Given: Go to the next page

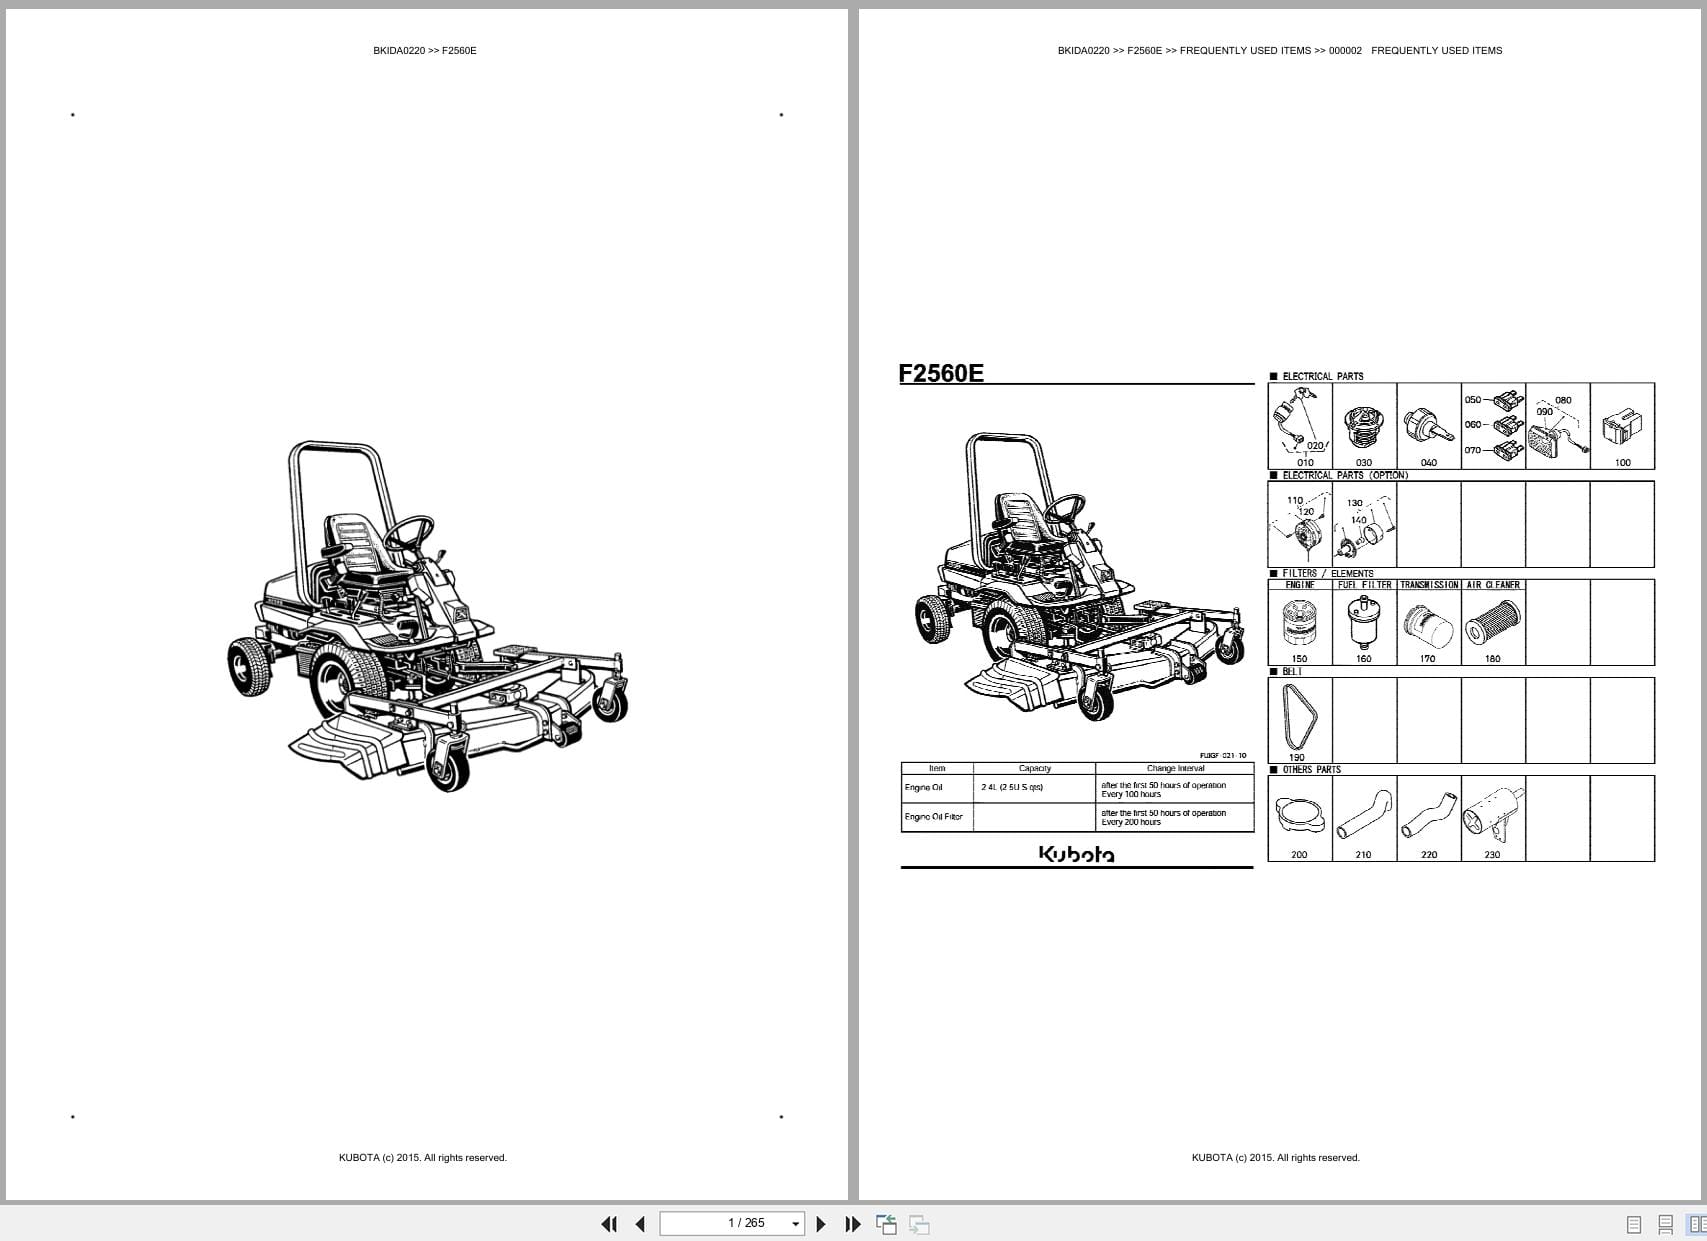Looking at the screenshot, I should 821,1224.
